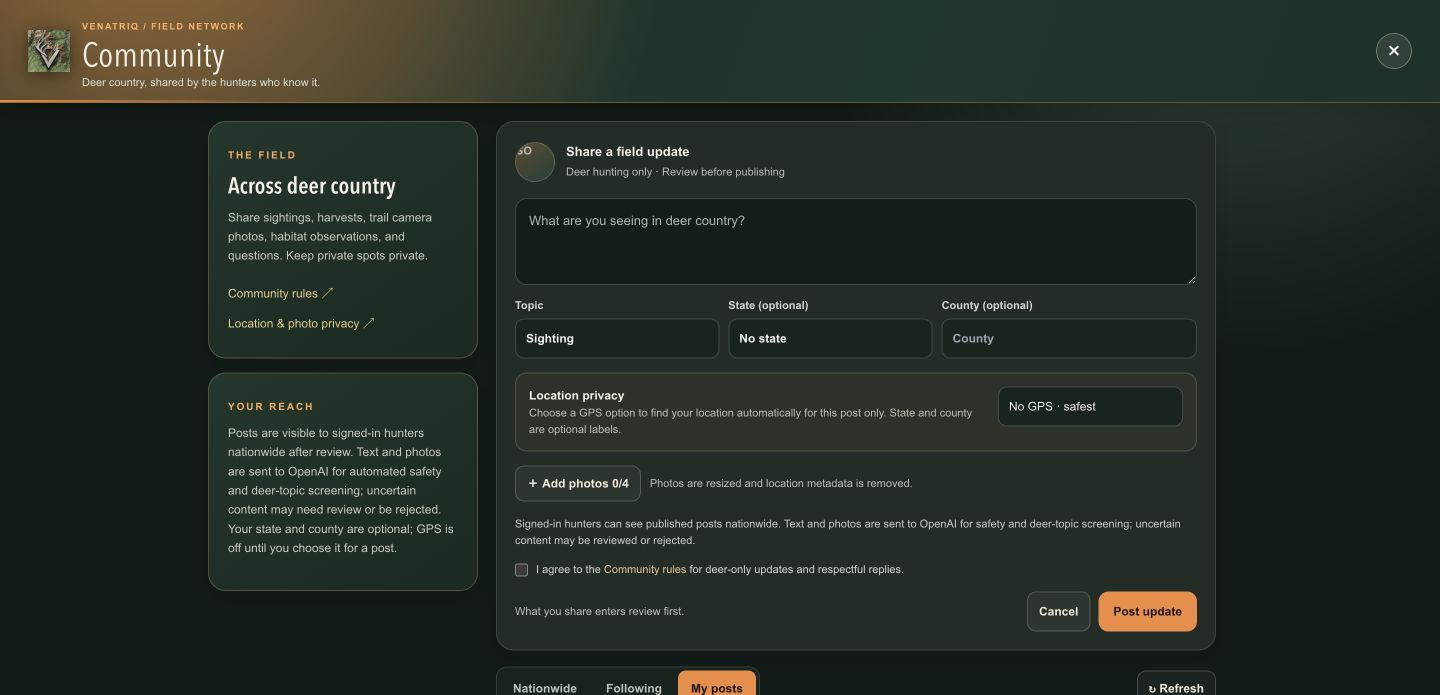Click 'Photos are resized and location metadata is removed.'
The image size is (1440, 695).
(x=781, y=483)
